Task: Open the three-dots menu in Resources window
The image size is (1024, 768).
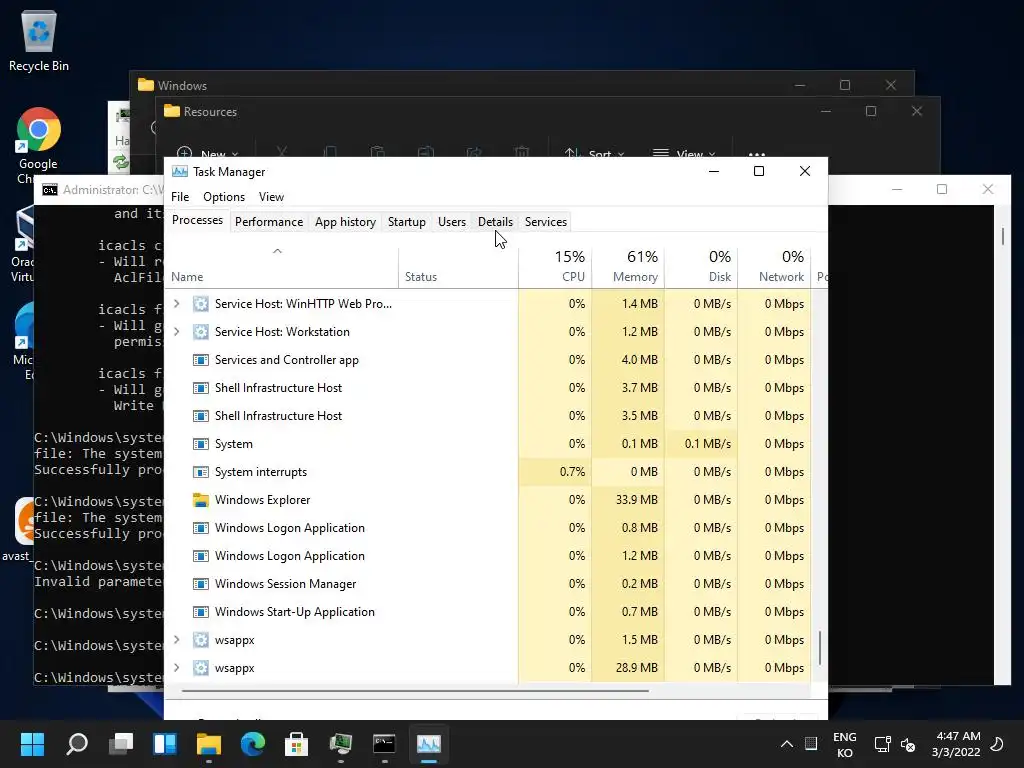Action: point(757,154)
